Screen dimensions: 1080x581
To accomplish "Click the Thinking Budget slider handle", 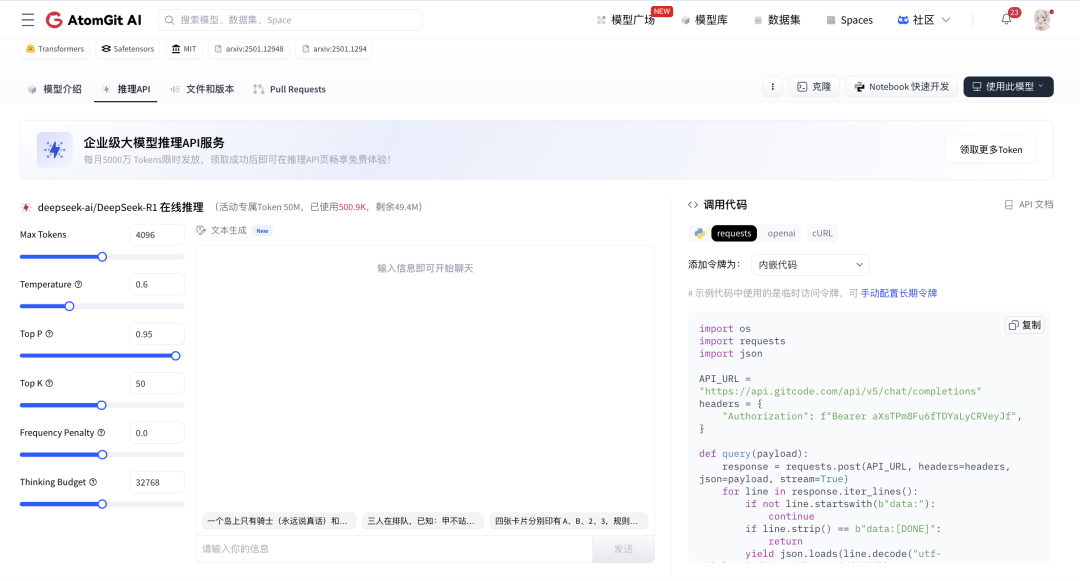I will [102, 505].
